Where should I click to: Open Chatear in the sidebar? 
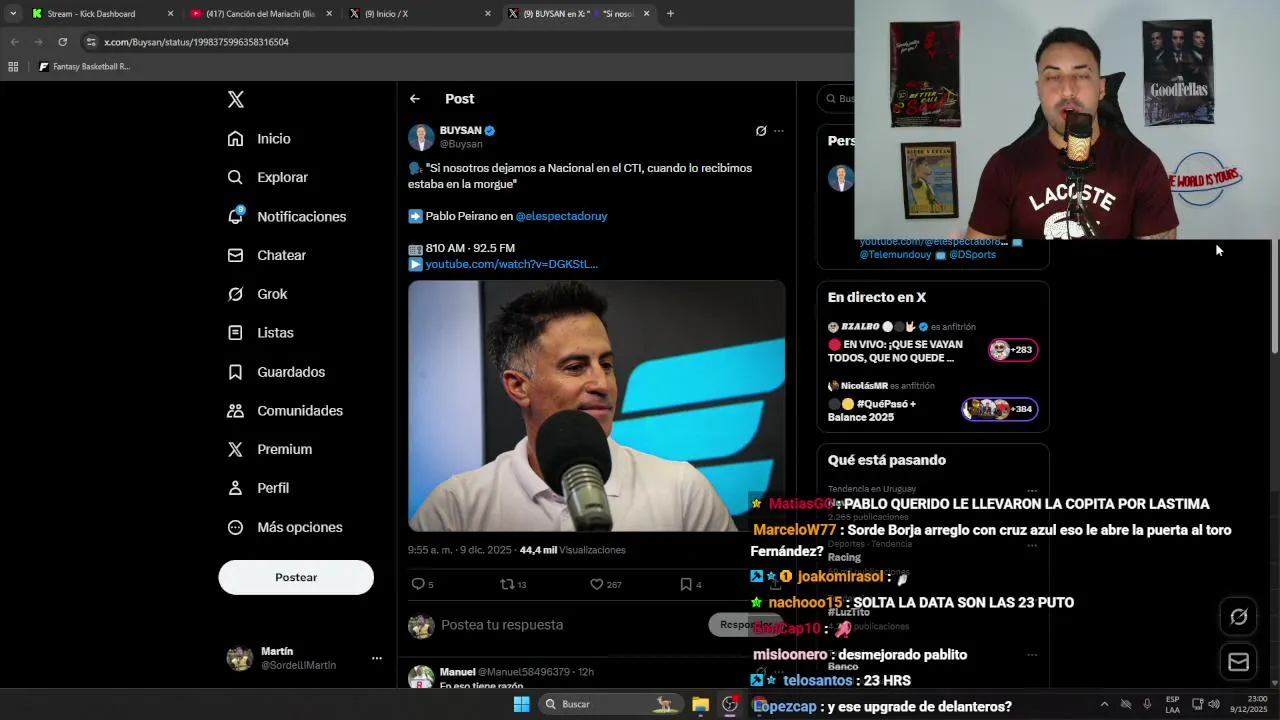pos(266,255)
